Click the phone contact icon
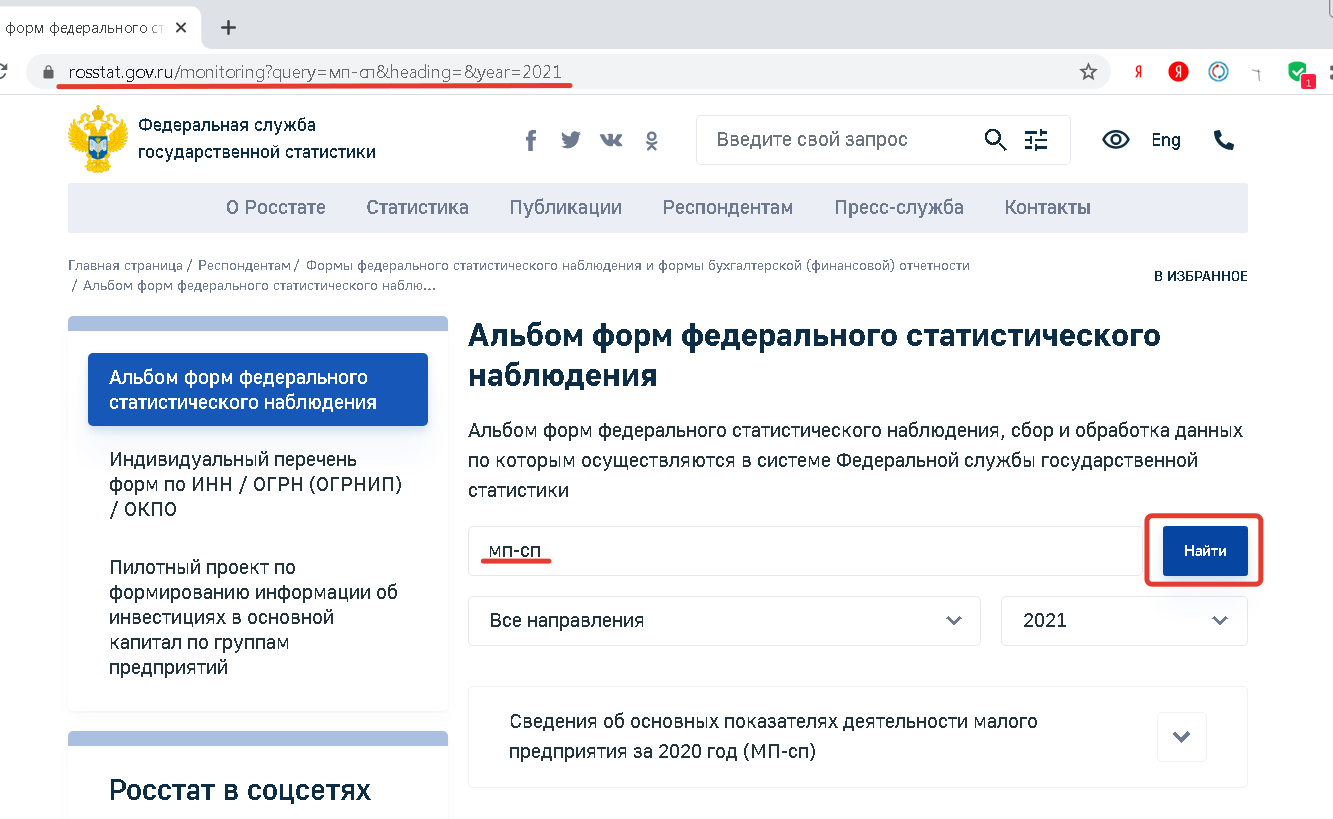 1224,140
